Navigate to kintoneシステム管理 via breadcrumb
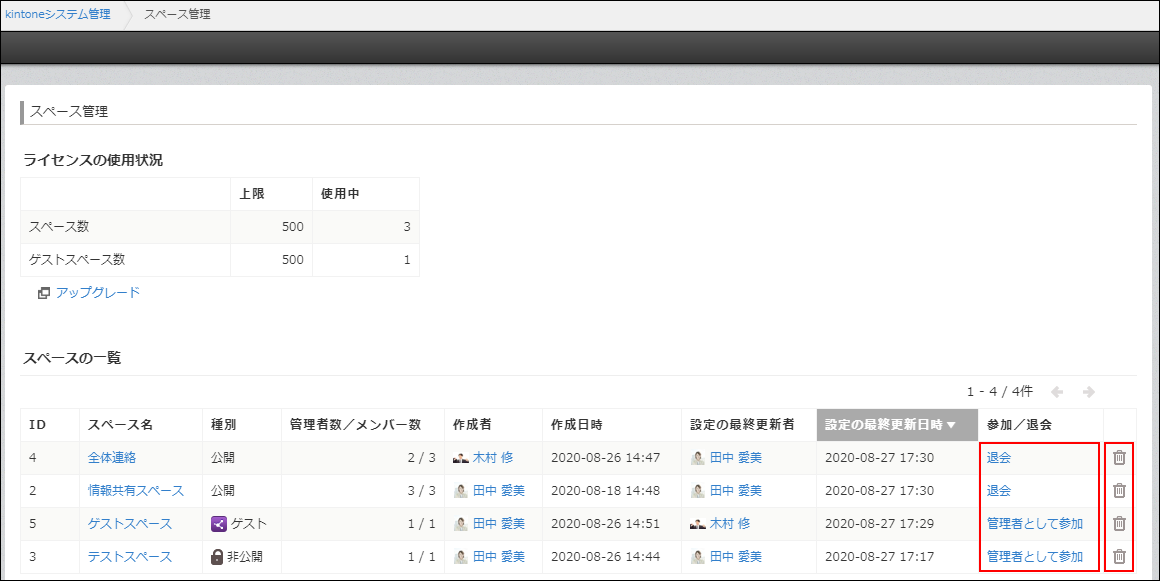Image resolution: width=1160 pixels, height=581 pixels. 57,14
